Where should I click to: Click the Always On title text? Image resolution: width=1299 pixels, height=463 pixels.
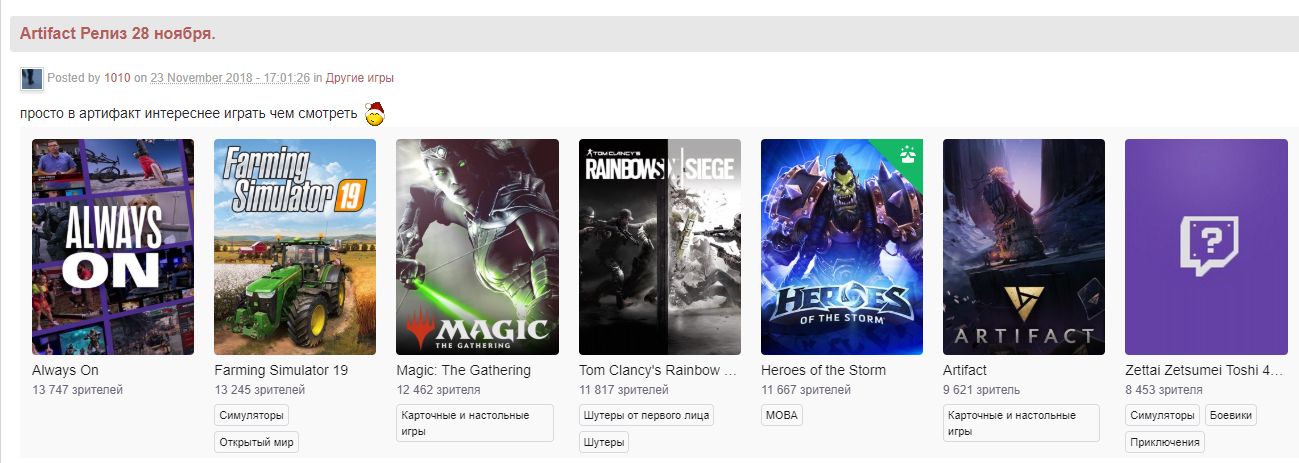coord(65,370)
